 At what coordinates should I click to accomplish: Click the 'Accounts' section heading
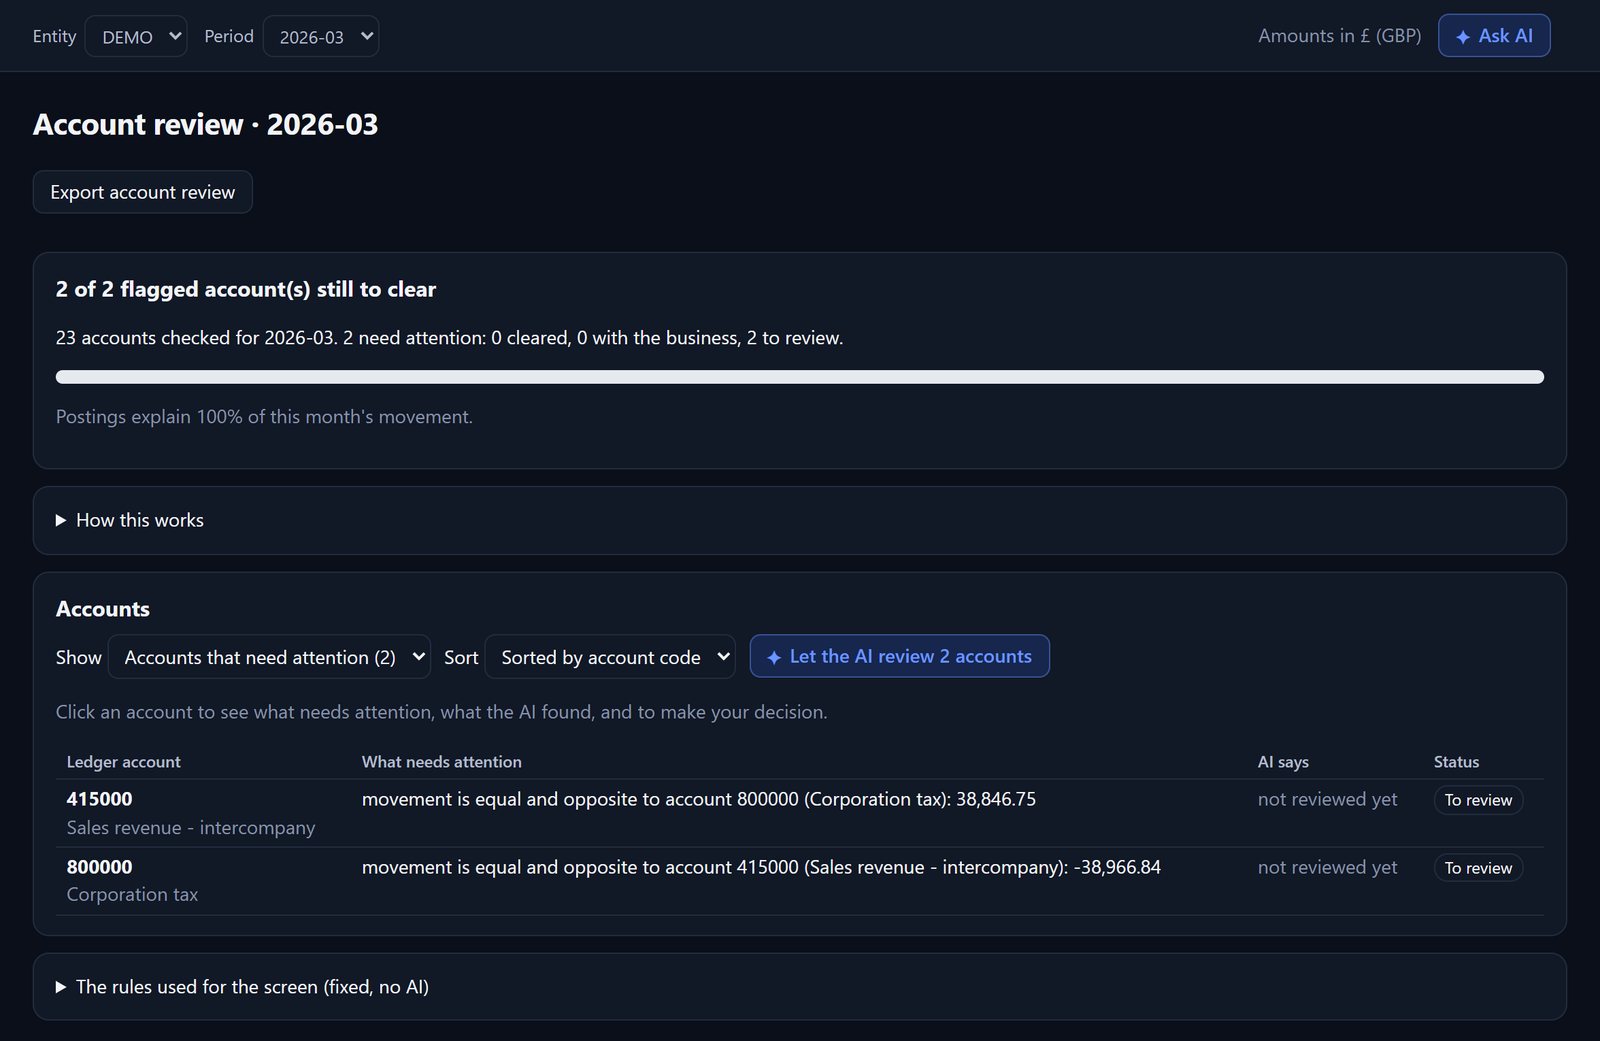click(103, 609)
